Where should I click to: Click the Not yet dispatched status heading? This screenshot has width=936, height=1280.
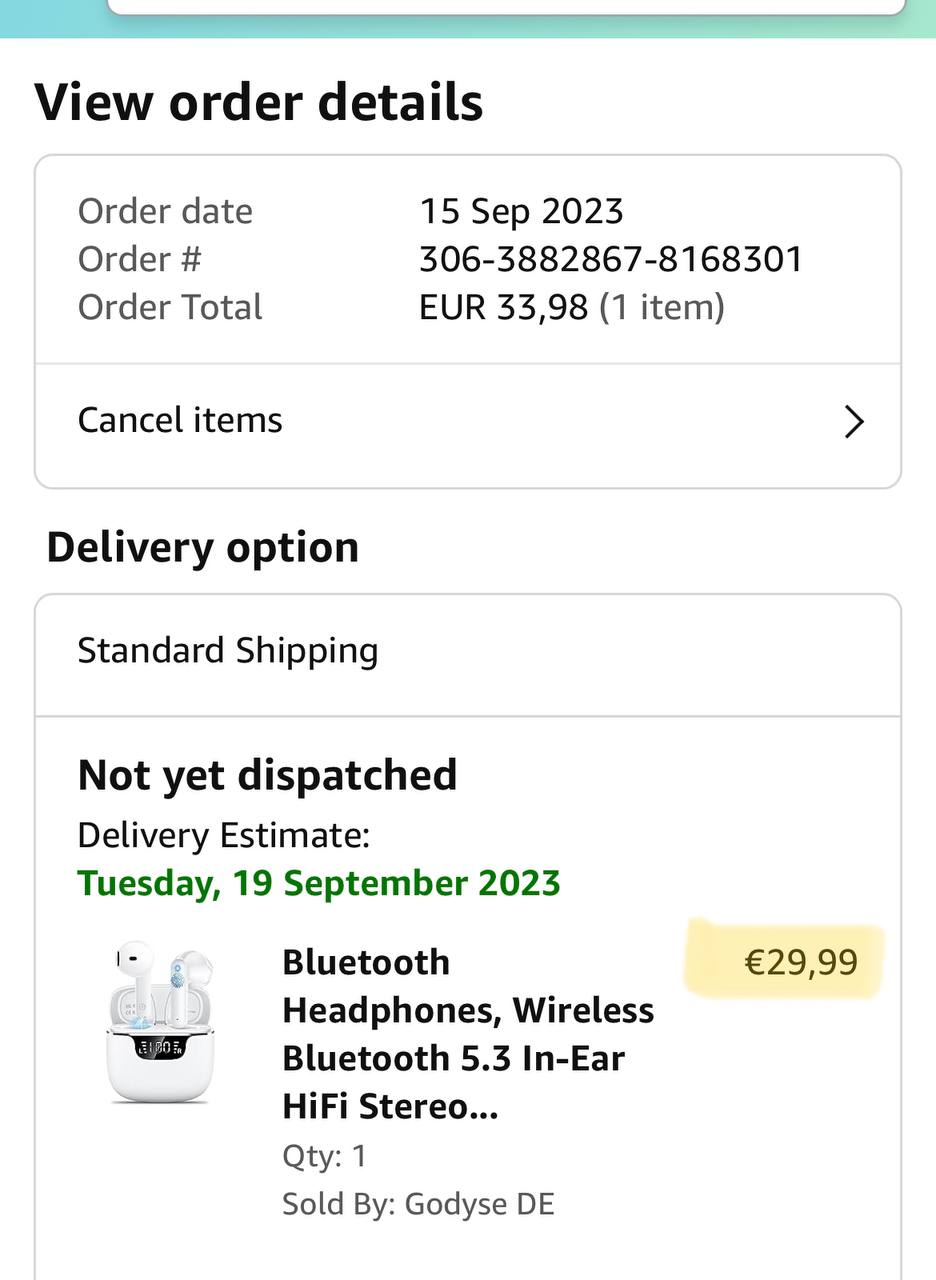pyautogui.click(x=267, y=775)
